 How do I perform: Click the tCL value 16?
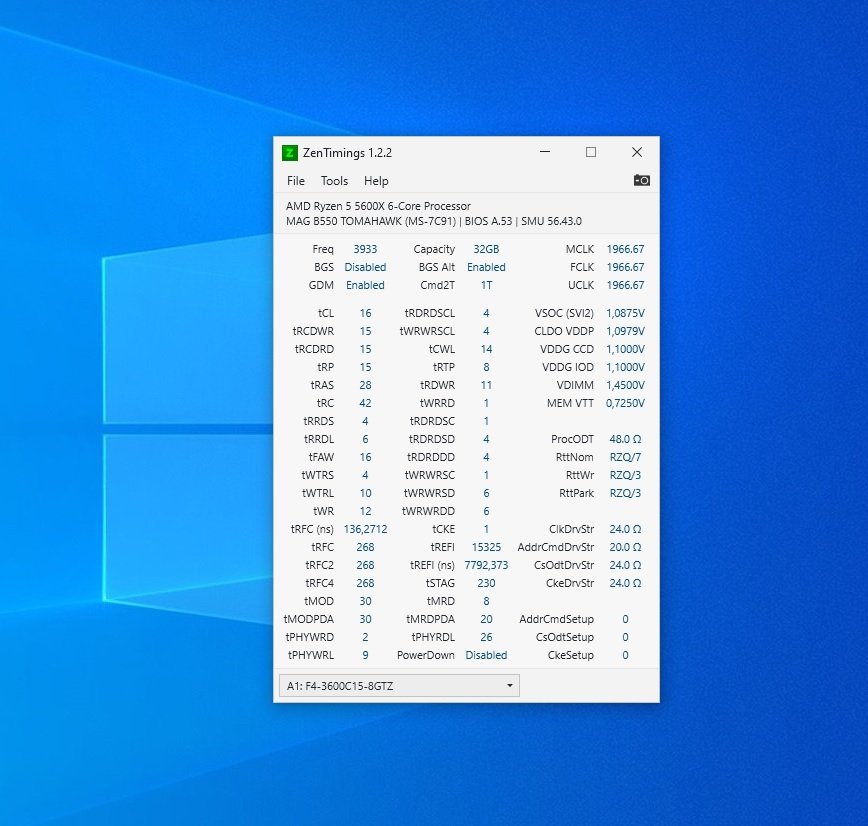coord(365,313)
